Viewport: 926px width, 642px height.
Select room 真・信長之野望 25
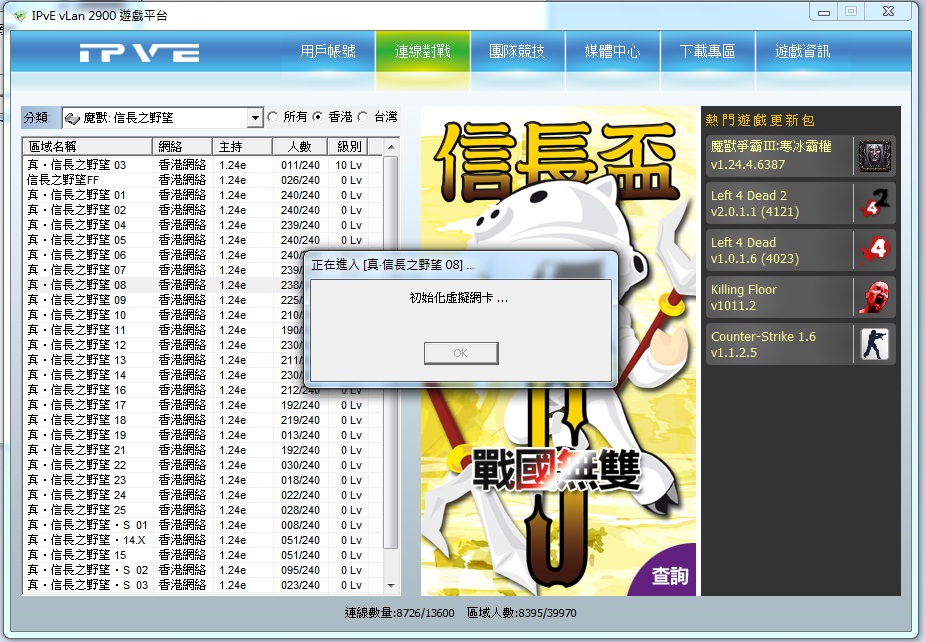click(x=203, y=510)
